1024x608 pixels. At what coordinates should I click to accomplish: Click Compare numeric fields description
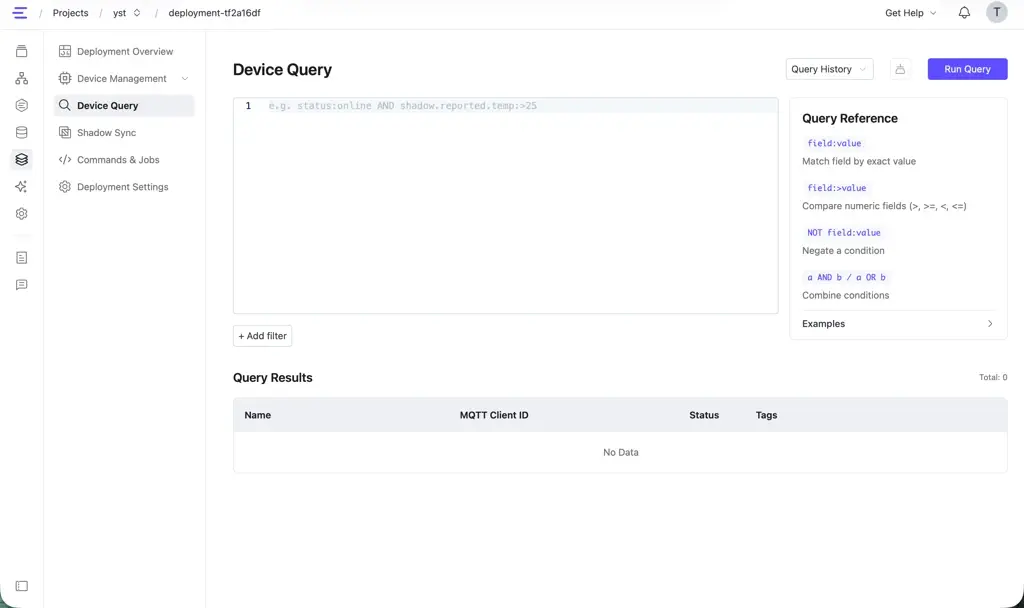[x=884, y=206]
